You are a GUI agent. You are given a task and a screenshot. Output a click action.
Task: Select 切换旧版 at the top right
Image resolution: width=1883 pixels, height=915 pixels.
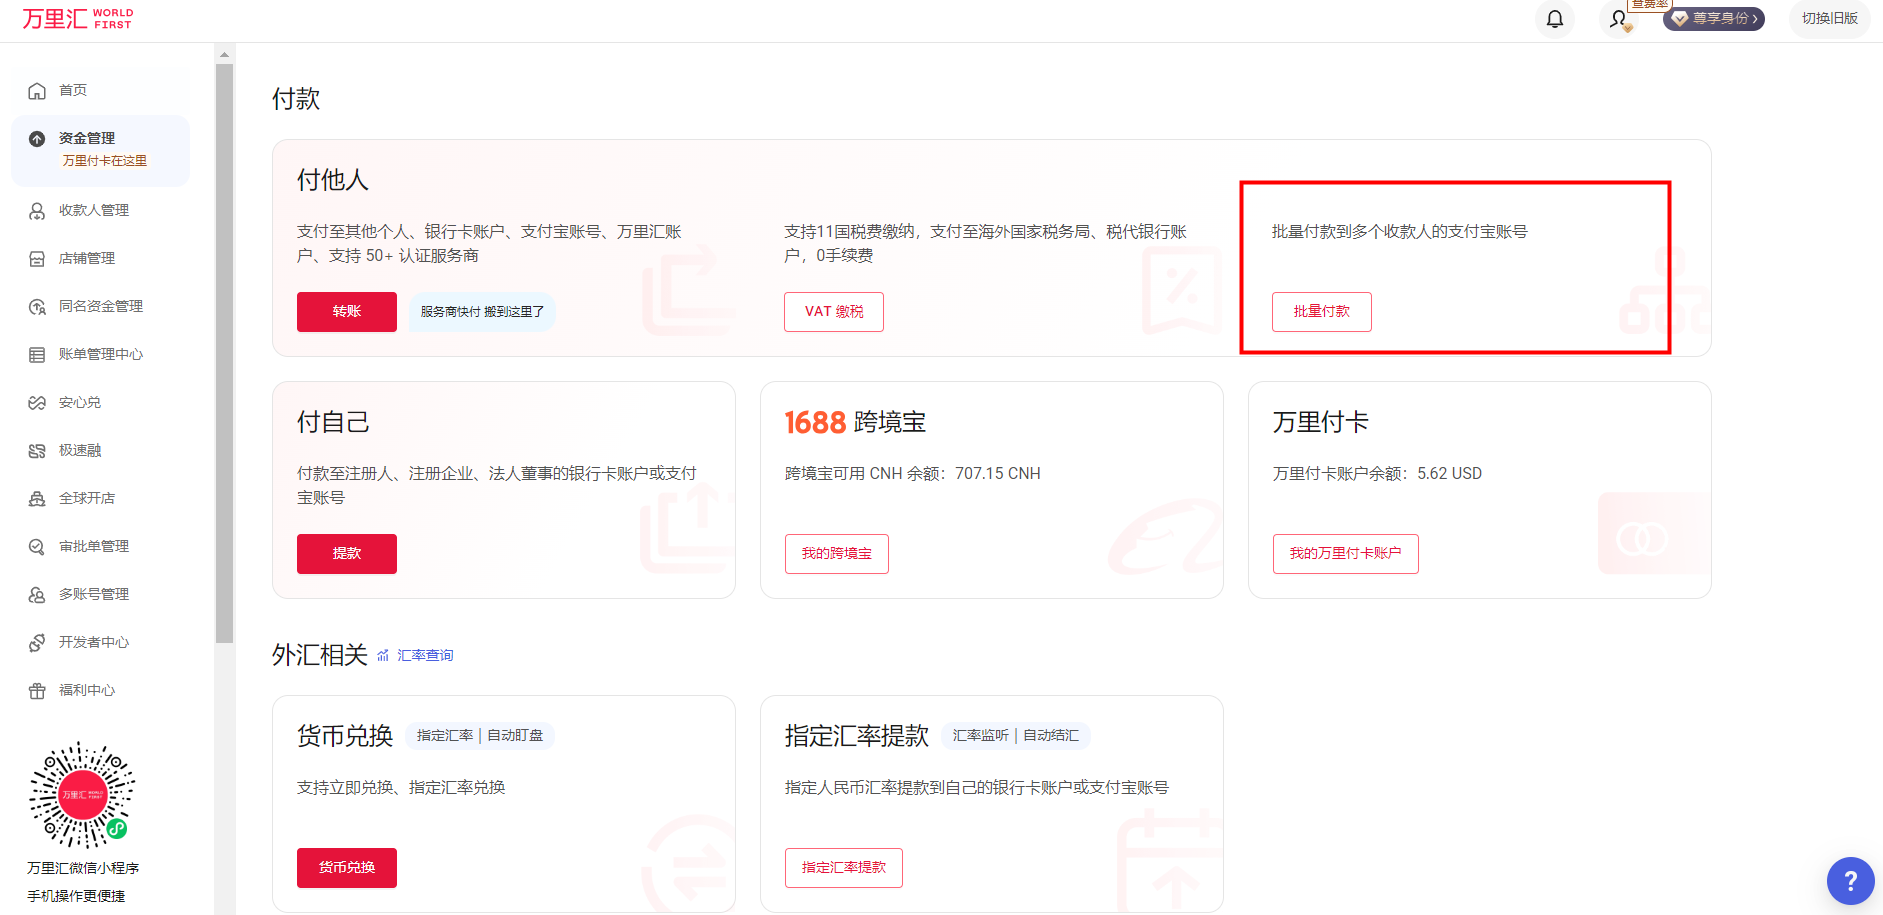point(1829,18)
